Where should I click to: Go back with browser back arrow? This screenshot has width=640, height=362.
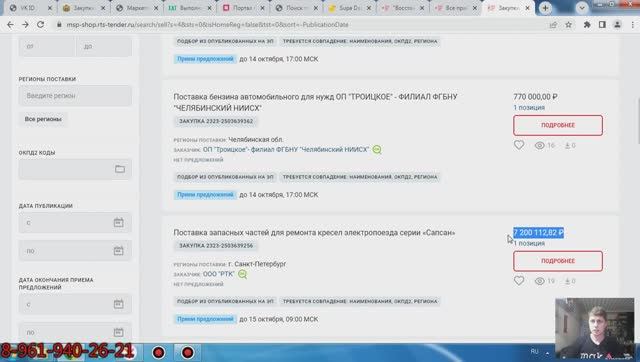click(x=10, y=25)
